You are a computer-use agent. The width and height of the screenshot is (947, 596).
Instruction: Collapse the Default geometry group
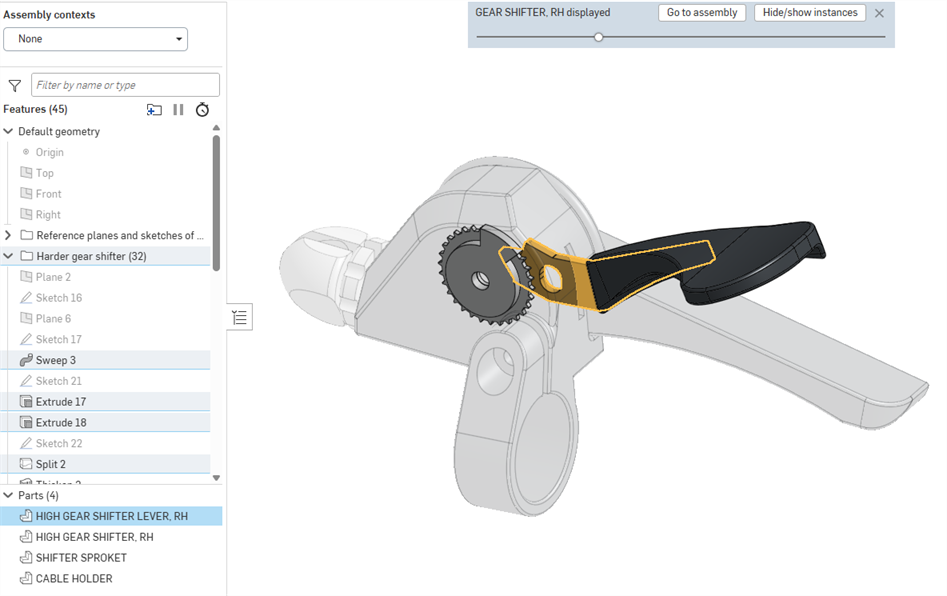[9, 132]
